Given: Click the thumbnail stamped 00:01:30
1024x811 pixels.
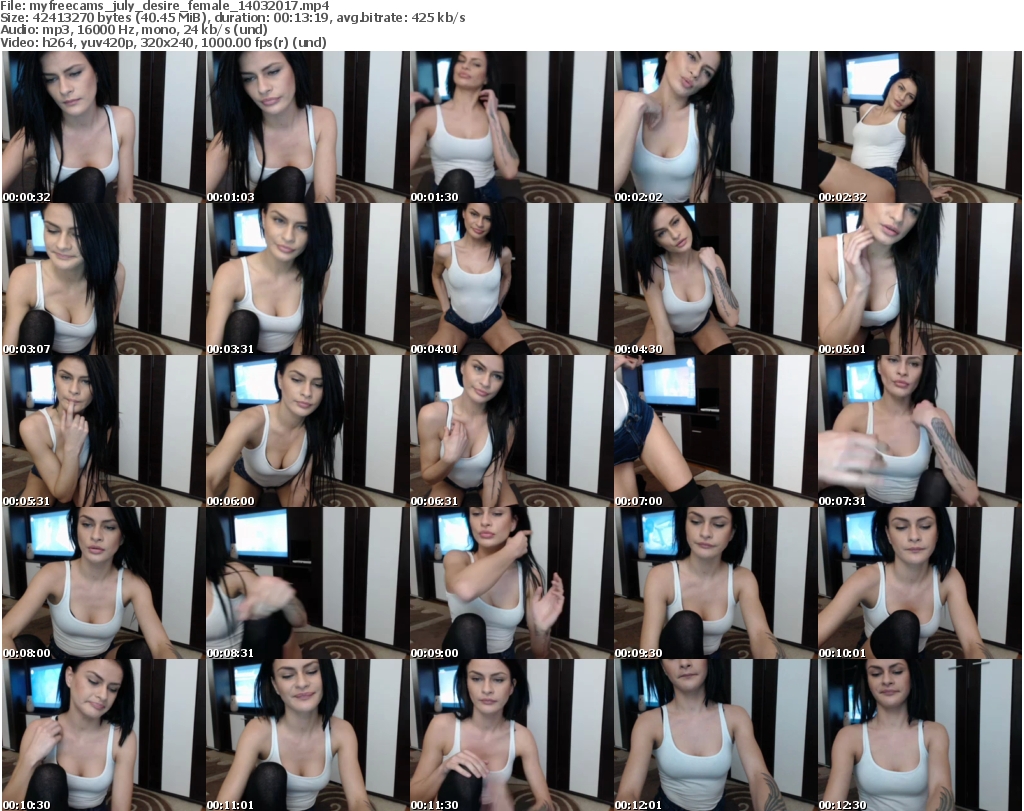Looking at the screenshot, I should point(511,127).
